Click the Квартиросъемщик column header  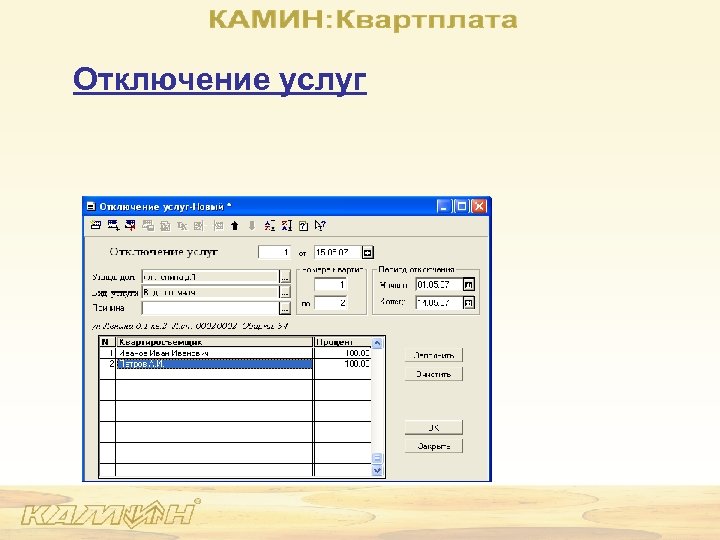pyautogui.click(x=214, y=342)
